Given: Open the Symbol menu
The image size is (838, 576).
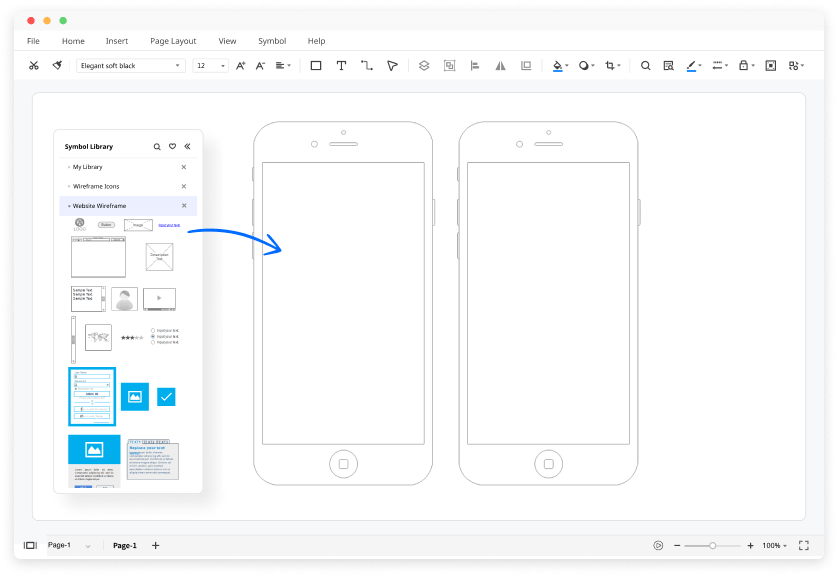Looking at the screenshot, I should pos(272,41).
